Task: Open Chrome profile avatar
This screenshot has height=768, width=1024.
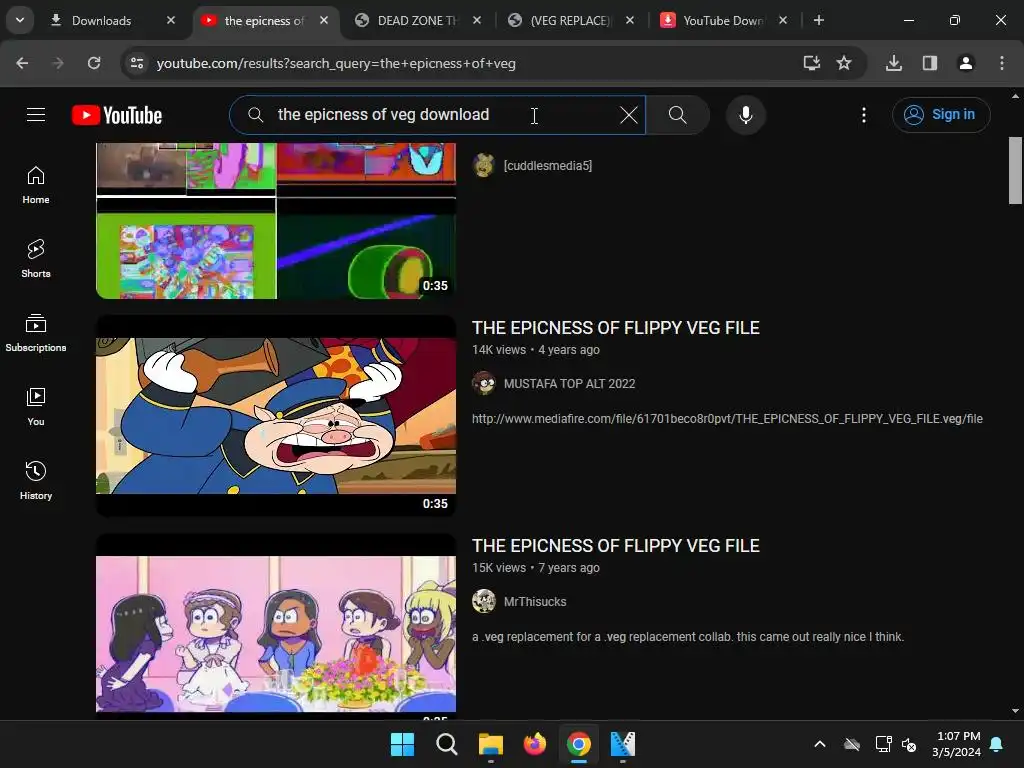Action: 965,63
